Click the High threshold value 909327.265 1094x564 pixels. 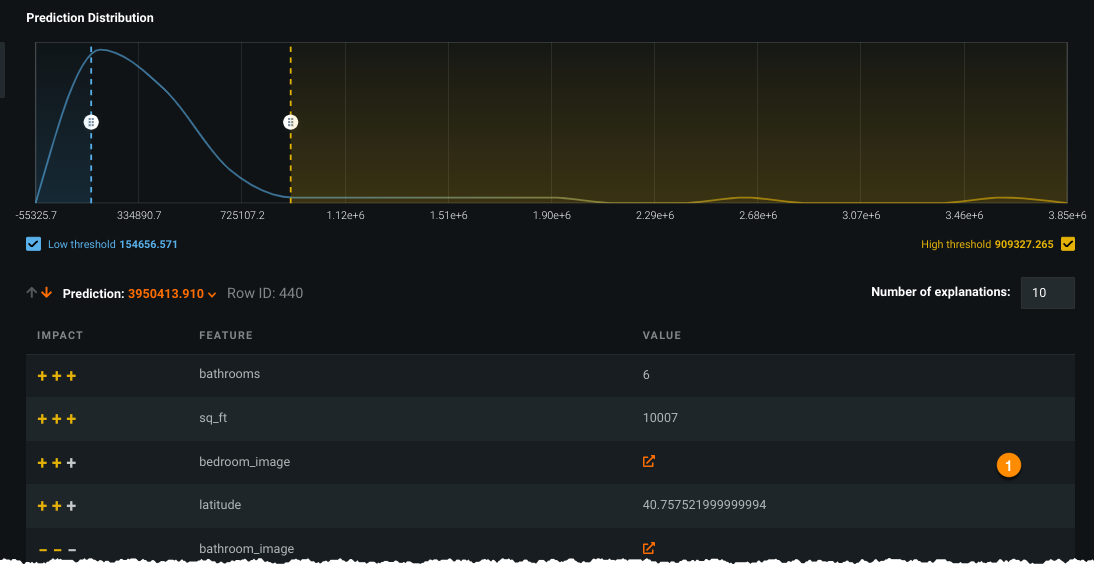click(1024, 244)
